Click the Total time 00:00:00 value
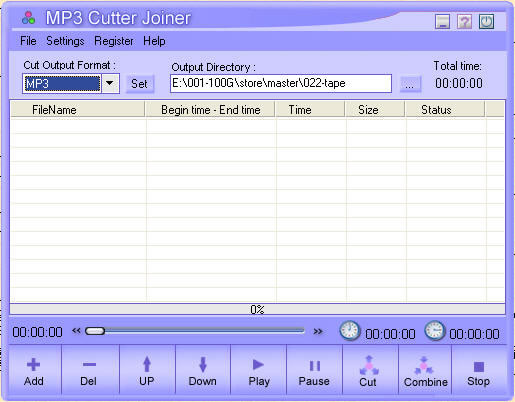515x402 pixels. [x=459, y=83]
